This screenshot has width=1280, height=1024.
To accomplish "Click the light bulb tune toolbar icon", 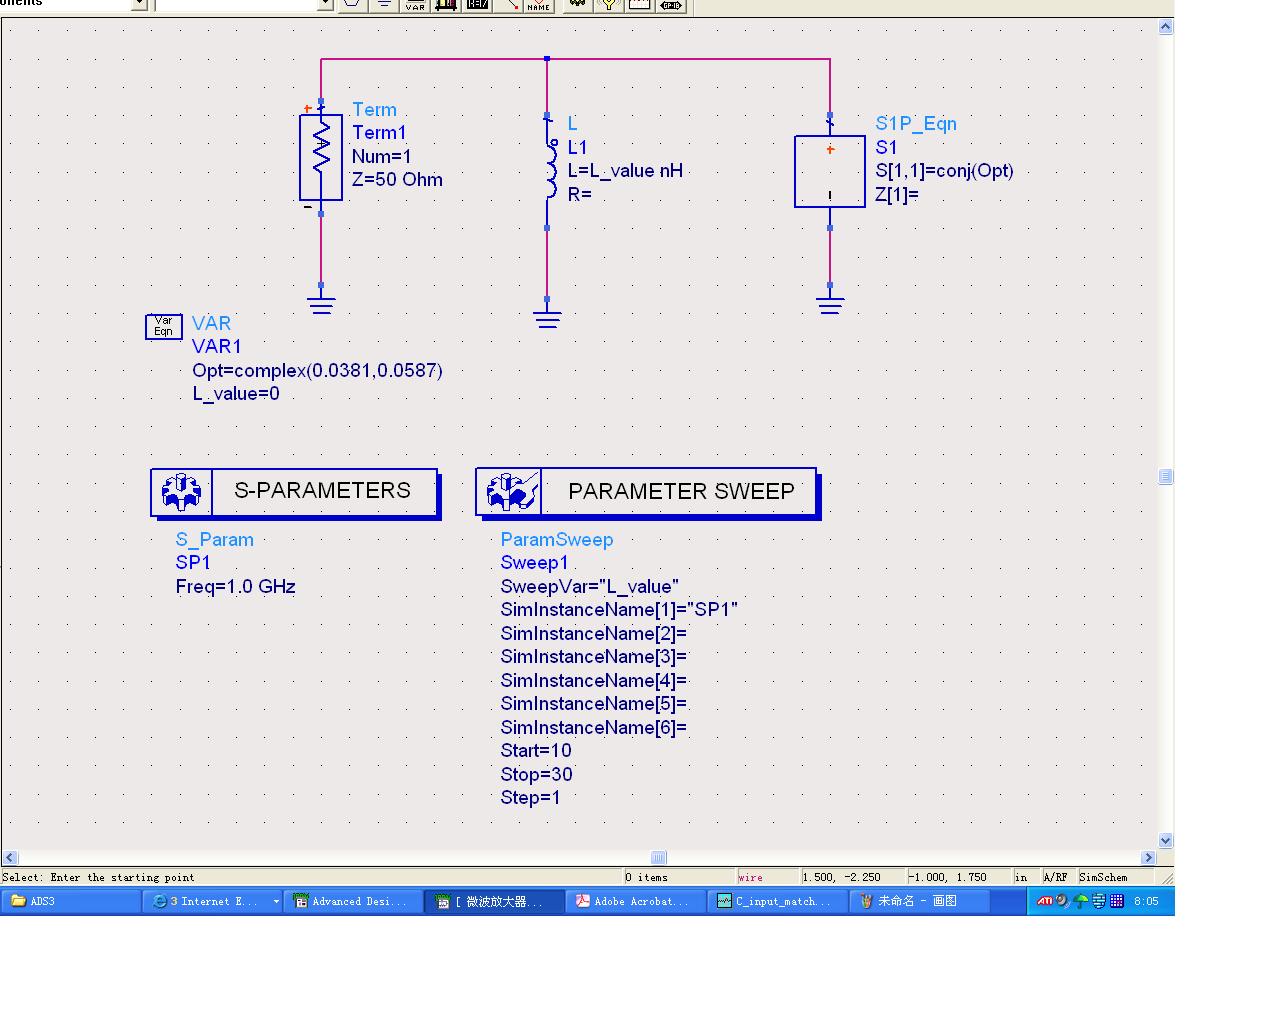I will click(x=608, y=5).
